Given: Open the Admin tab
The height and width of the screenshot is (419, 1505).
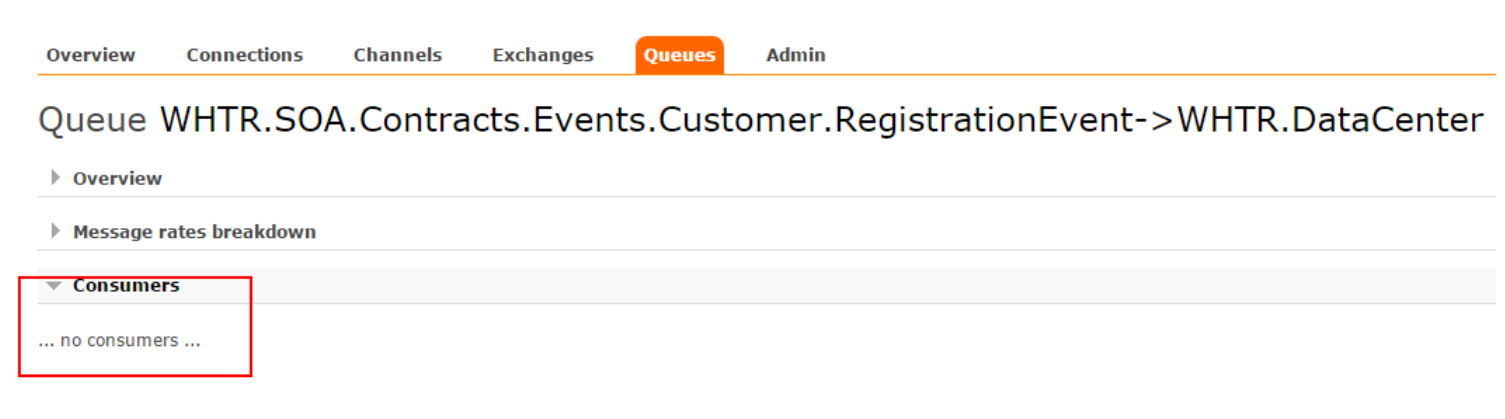Looking at the screenshot, I should tap(796, 55).
